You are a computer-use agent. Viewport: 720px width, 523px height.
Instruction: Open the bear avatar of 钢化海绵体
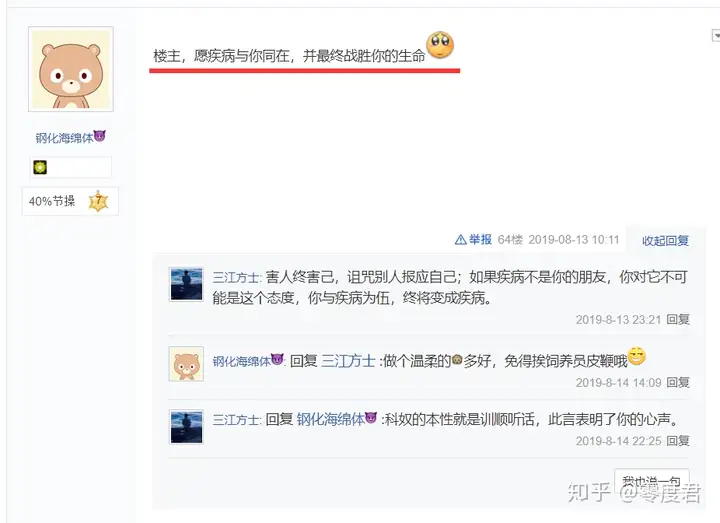pos(71,69)
